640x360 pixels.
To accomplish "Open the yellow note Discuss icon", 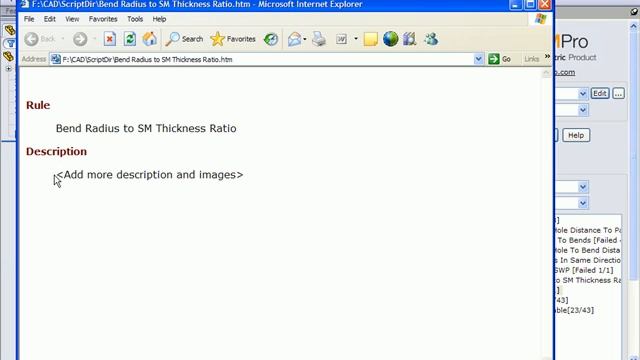I will point(371,39).
